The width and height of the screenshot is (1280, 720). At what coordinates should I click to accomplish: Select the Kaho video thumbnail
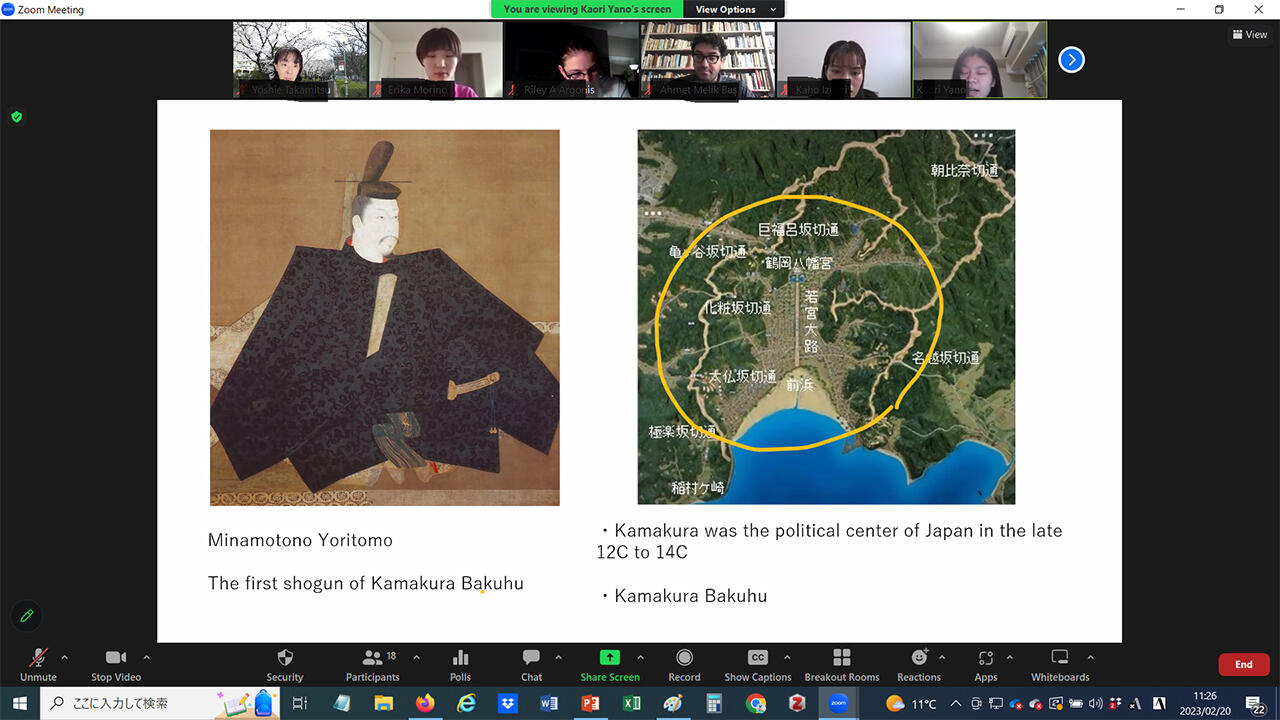click(844, 59)
